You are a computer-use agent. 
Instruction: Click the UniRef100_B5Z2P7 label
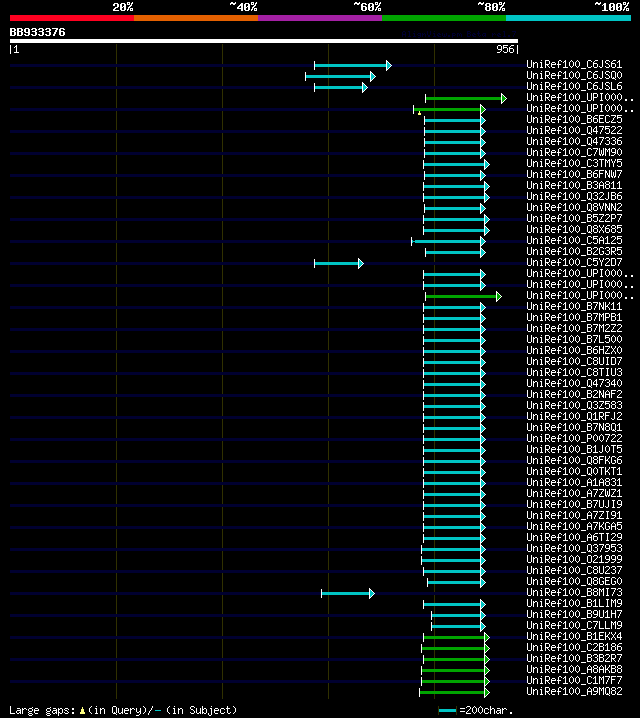coord(574,218)
